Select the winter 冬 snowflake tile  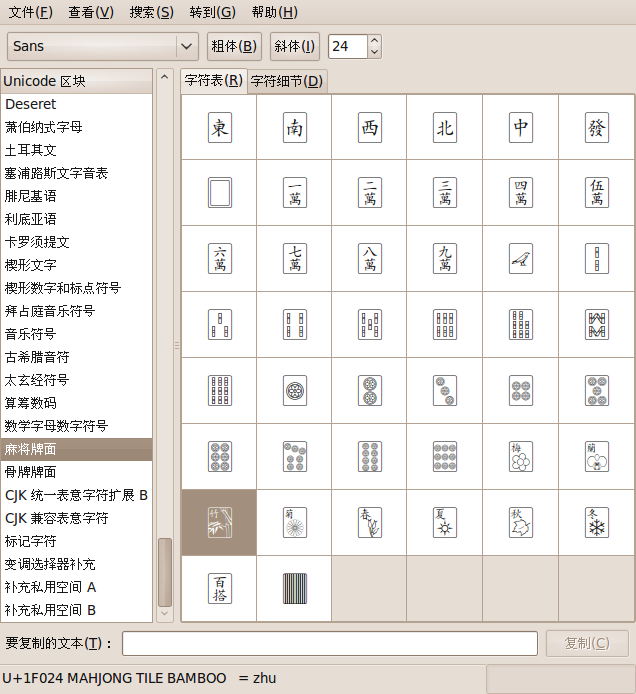pos(597,523)
